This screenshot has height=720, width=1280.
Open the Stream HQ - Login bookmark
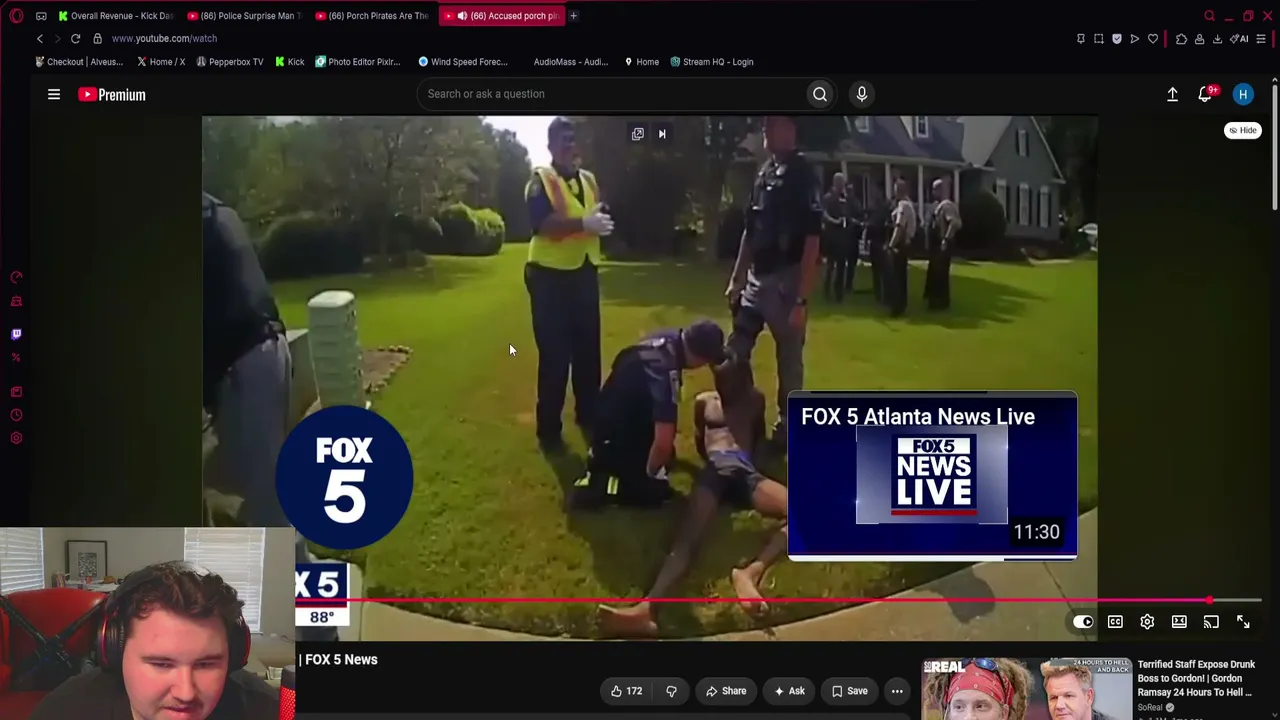coord(712,62)
